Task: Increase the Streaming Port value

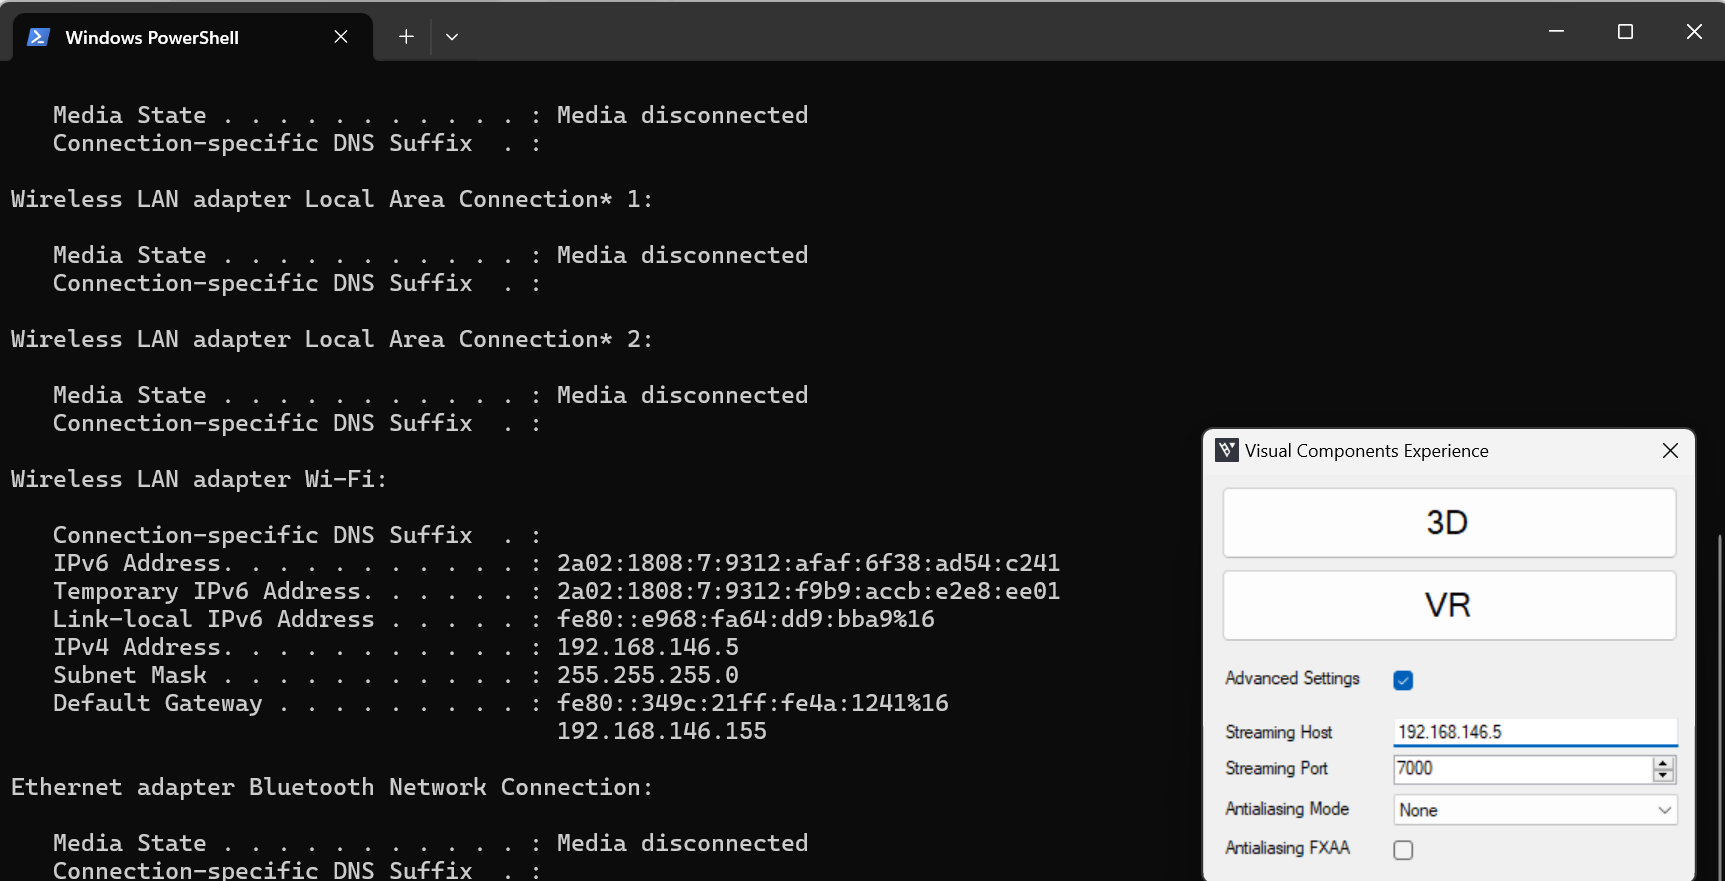Action: coord(1664,763)
